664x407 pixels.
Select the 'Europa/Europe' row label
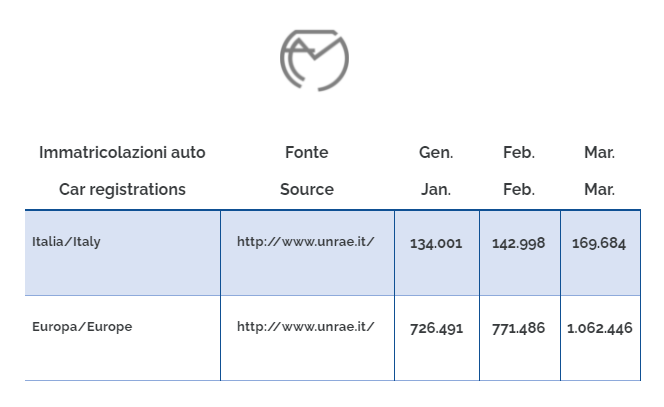pos(82,327)
